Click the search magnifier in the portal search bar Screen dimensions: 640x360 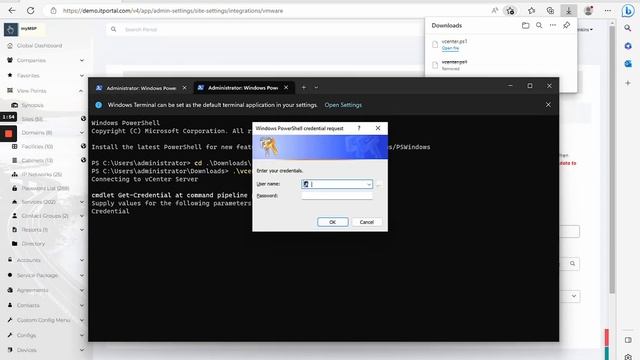113,29
